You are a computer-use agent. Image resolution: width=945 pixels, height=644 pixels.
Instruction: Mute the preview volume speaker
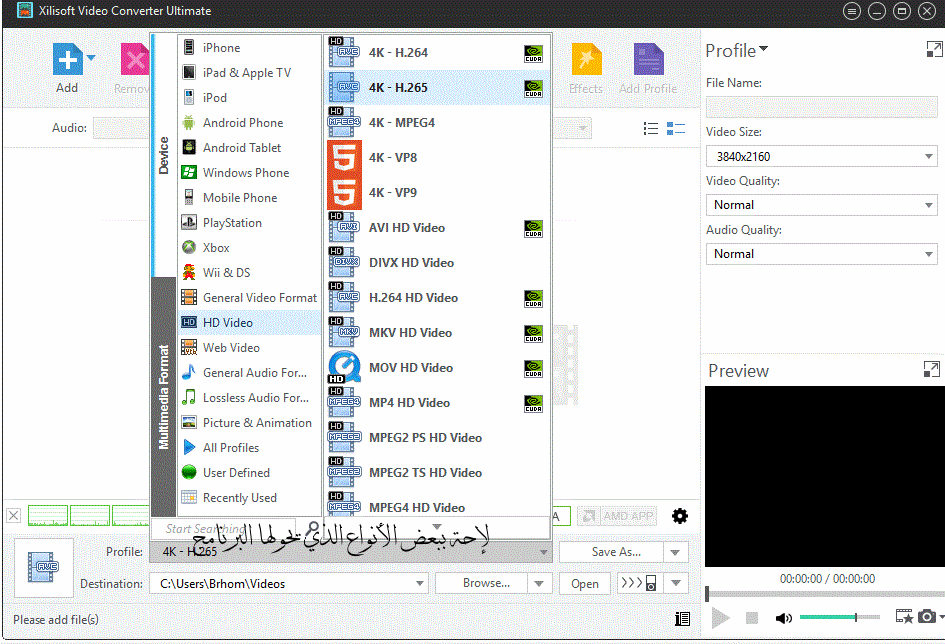[x=784, y=618]
